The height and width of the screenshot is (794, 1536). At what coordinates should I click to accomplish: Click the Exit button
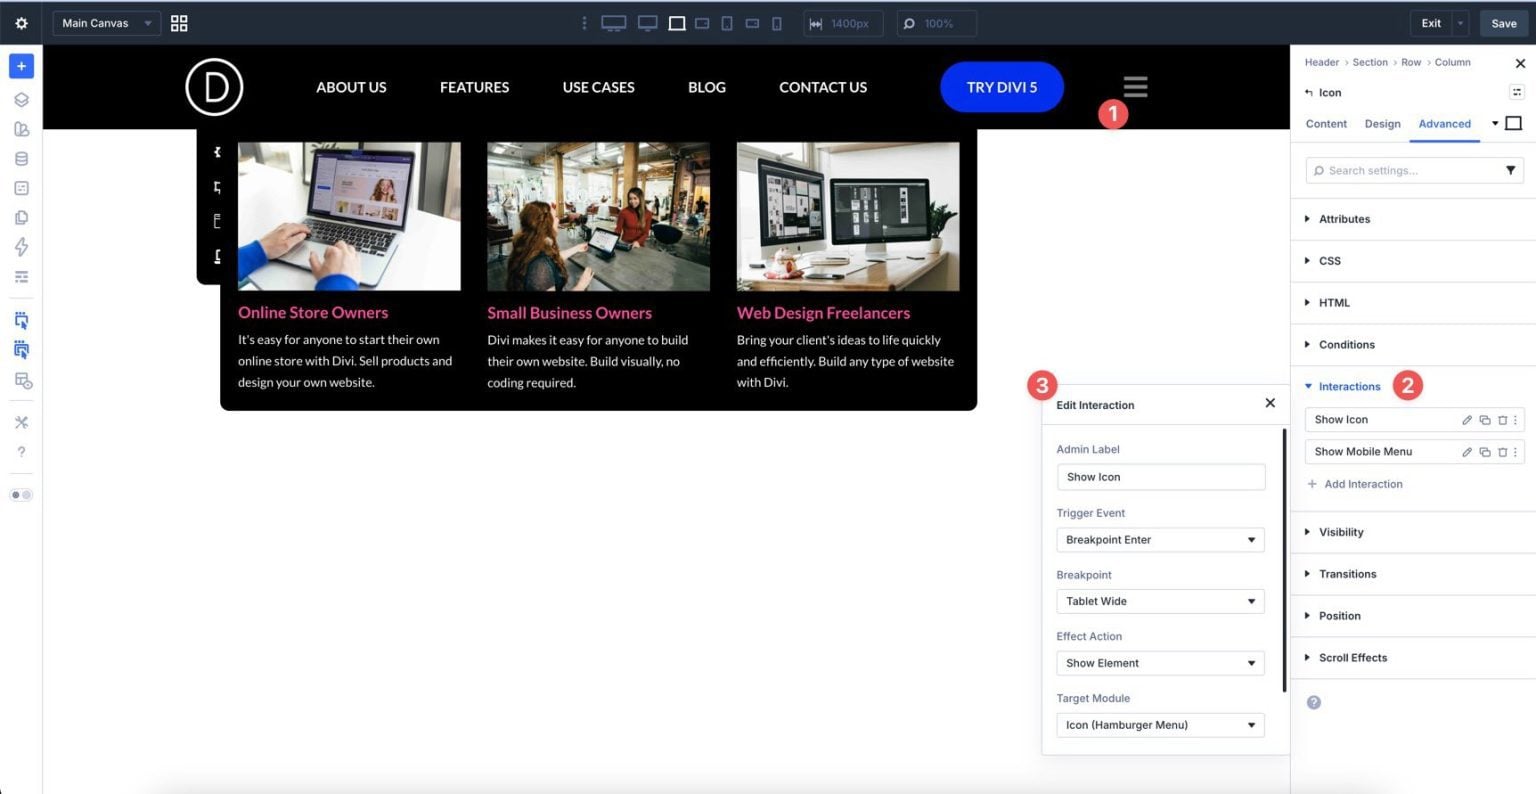pos(1431,23)
